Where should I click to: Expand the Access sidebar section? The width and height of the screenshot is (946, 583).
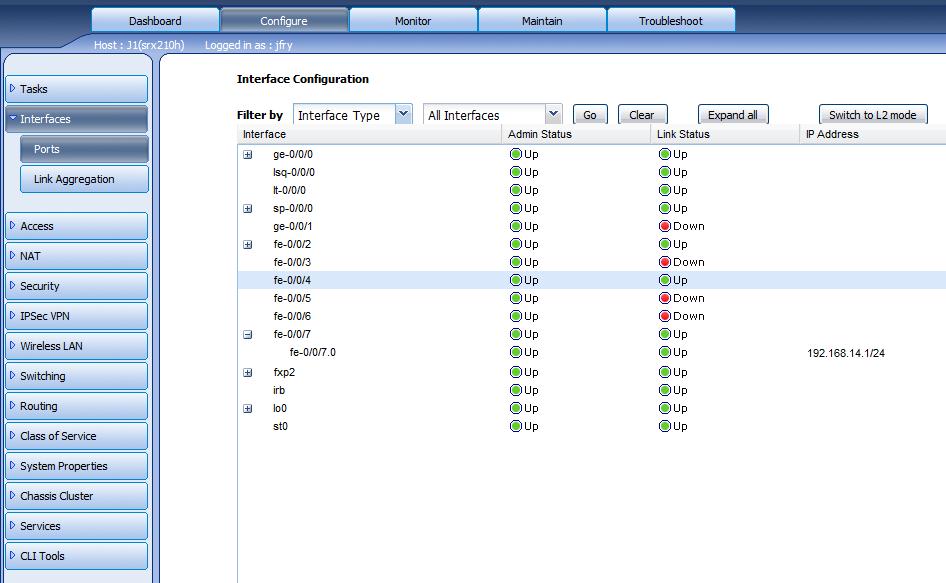tap(77, 226)
